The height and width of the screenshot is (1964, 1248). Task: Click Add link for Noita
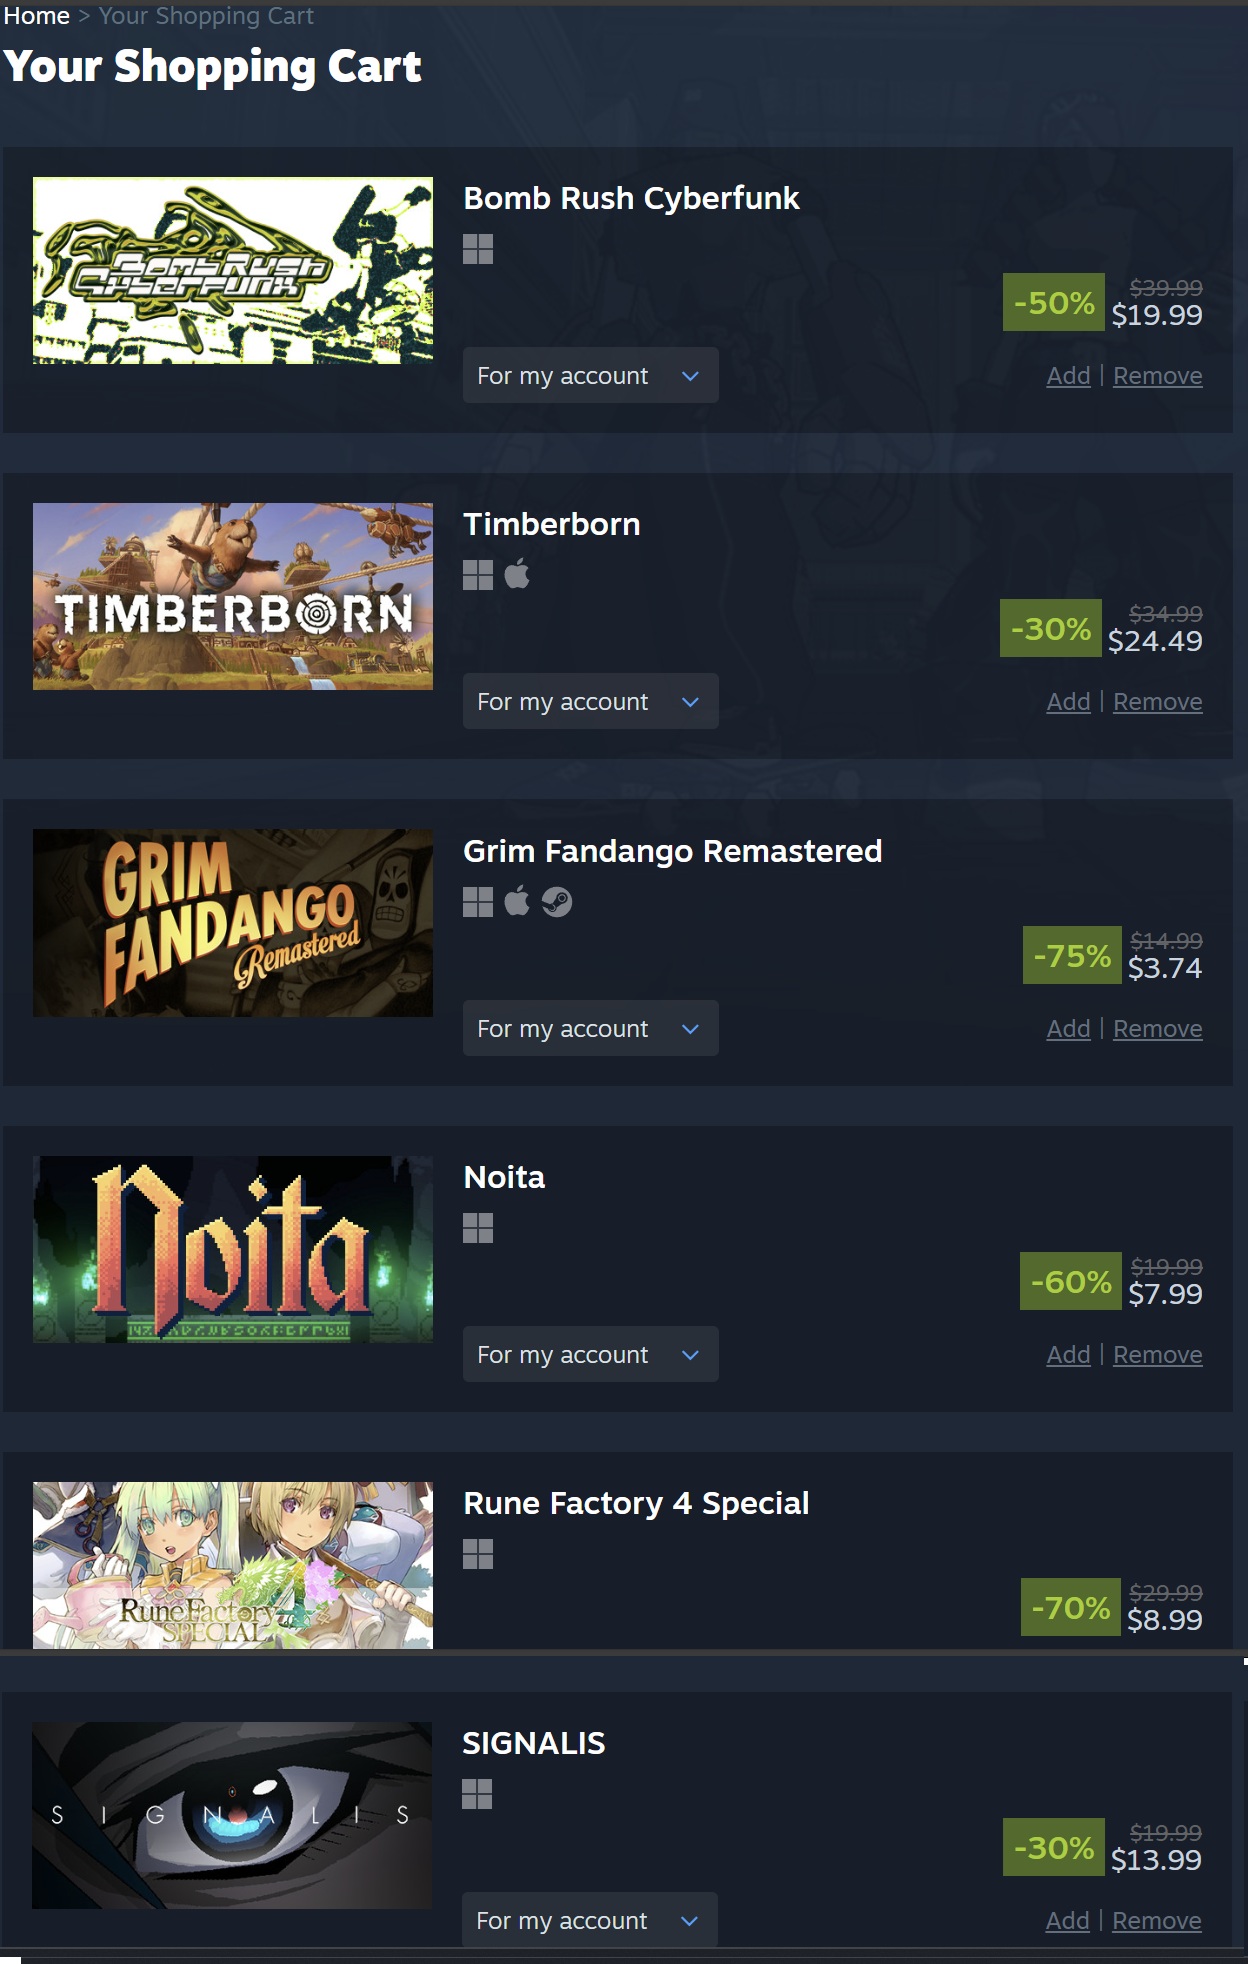click(x=1068, y=1355)
